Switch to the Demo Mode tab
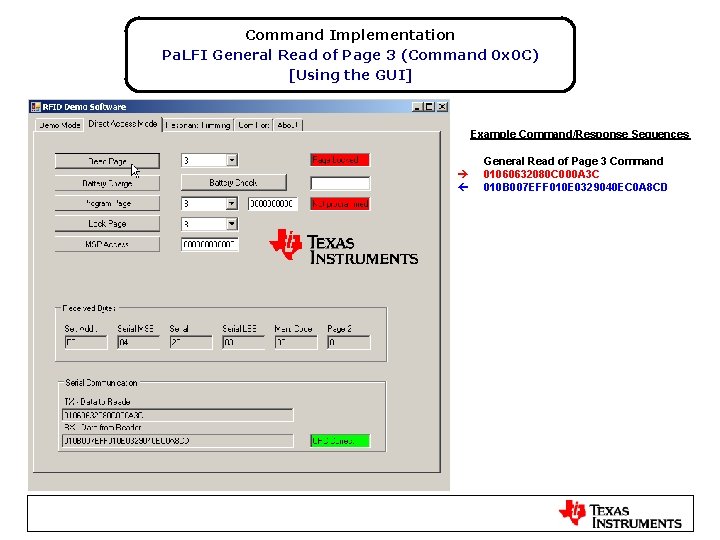This screenshot has width=720, height=540. pyautogui.click(x=60, y=125)
